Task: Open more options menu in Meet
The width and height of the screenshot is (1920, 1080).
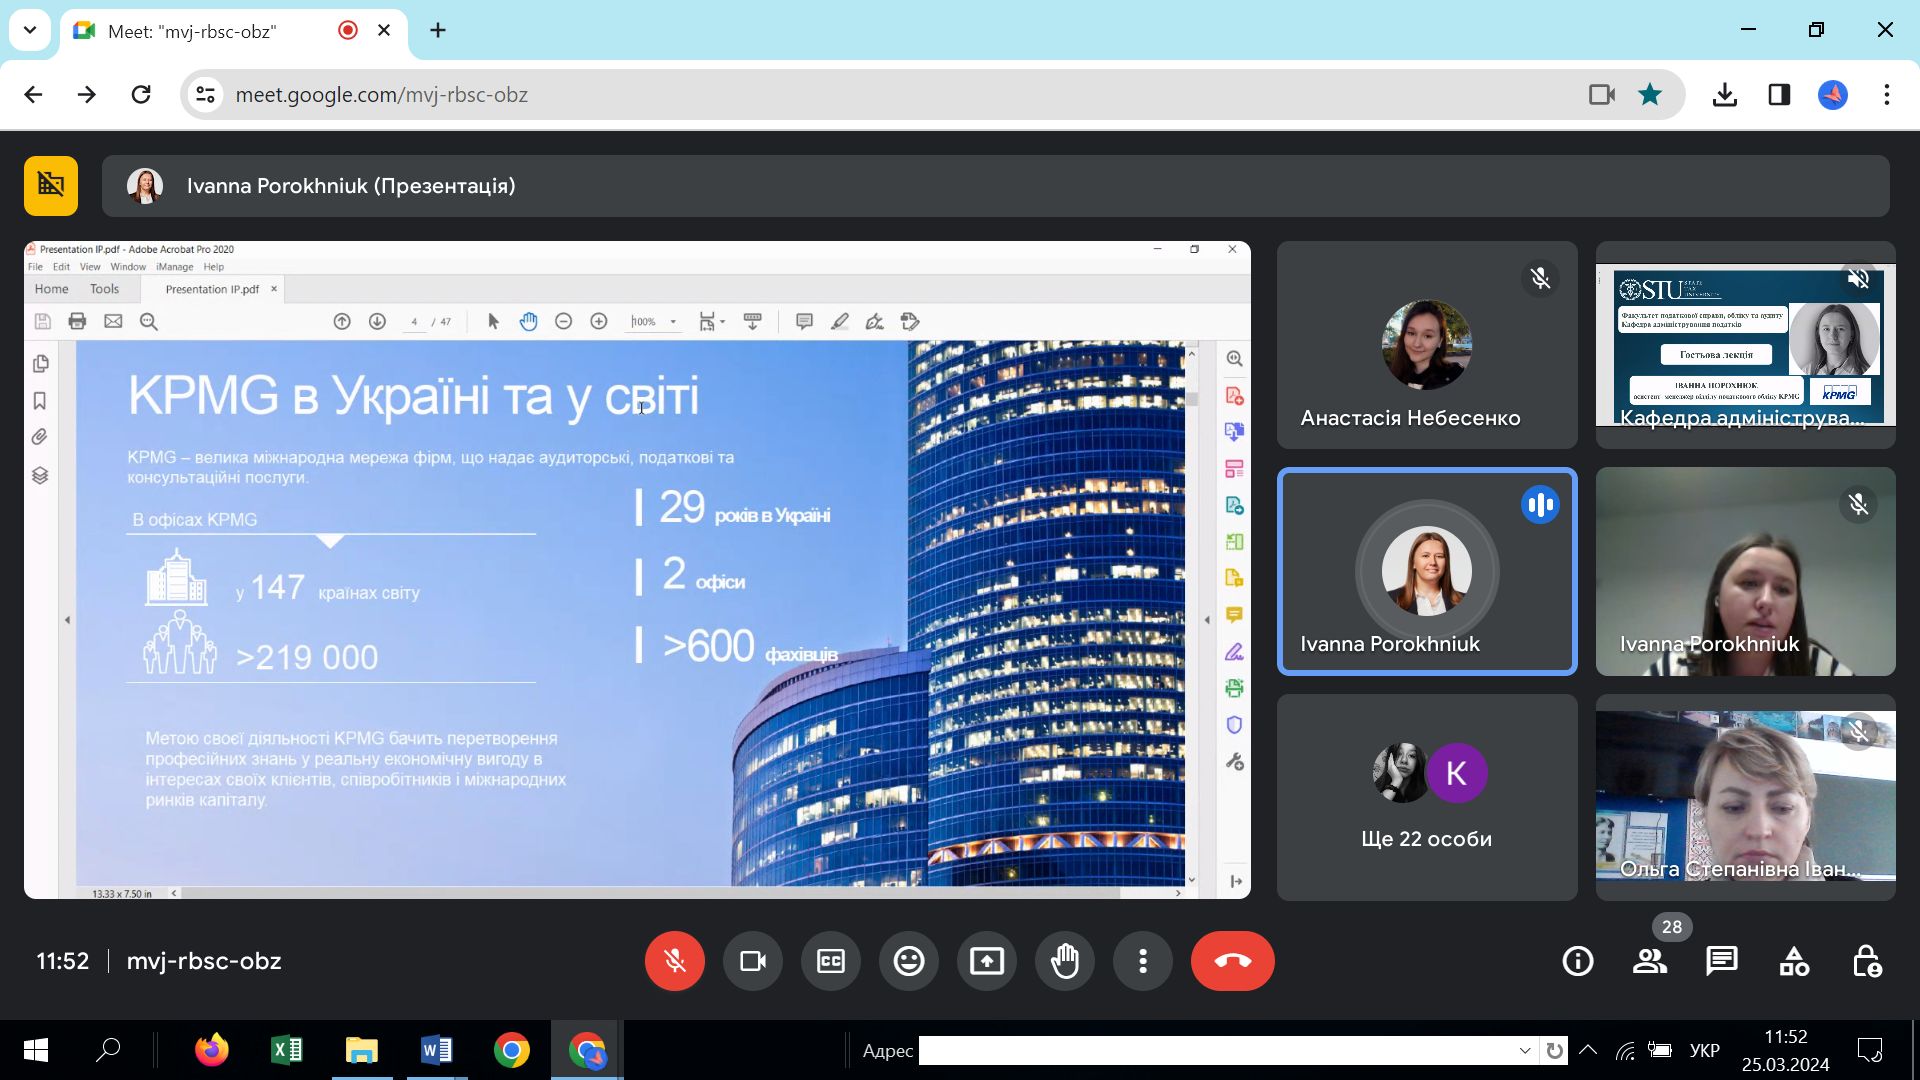Action: (x=1143, y=961)
